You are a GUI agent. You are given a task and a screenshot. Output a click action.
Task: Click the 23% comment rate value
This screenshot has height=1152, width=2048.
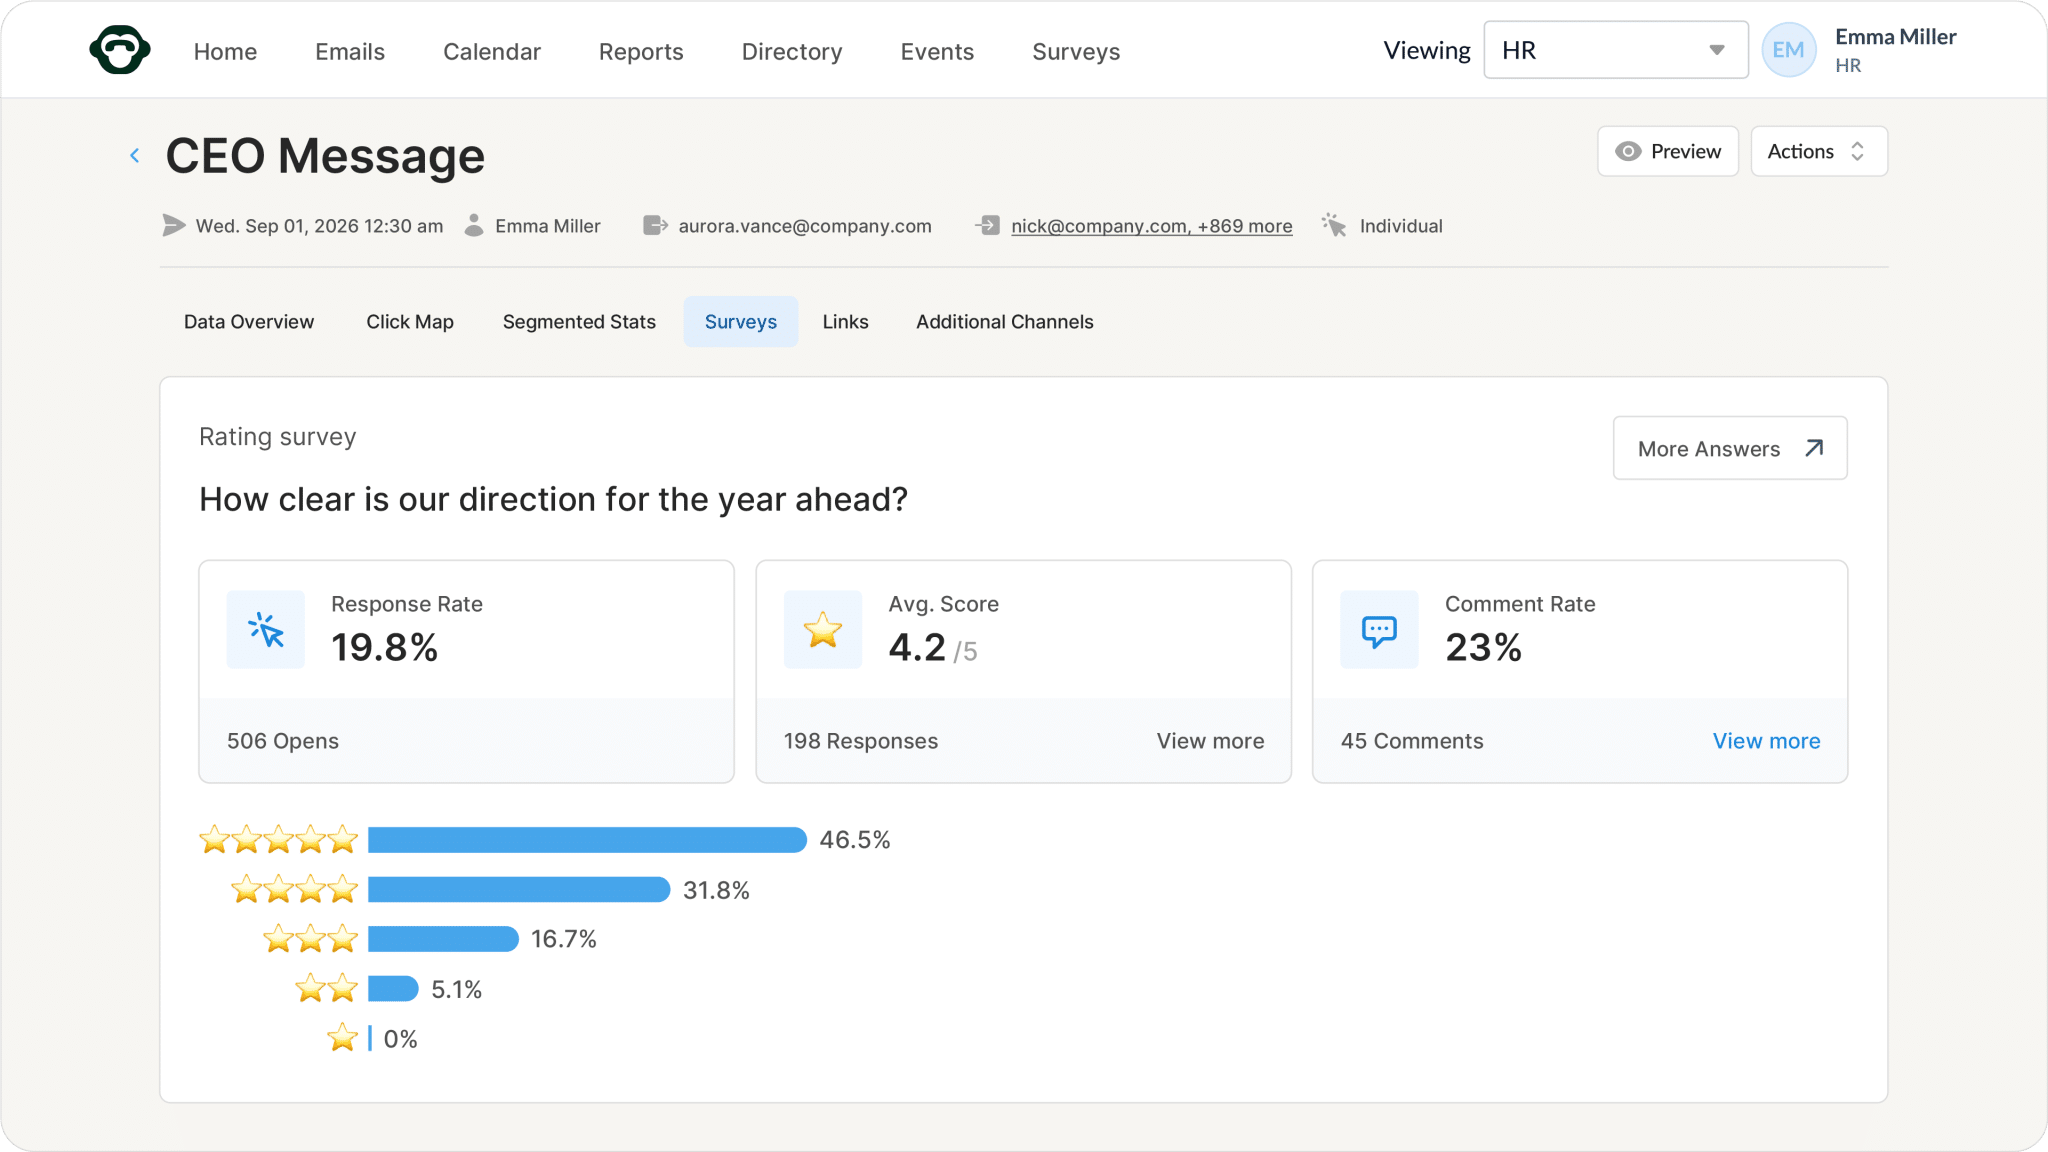(x=1483, y=648)
